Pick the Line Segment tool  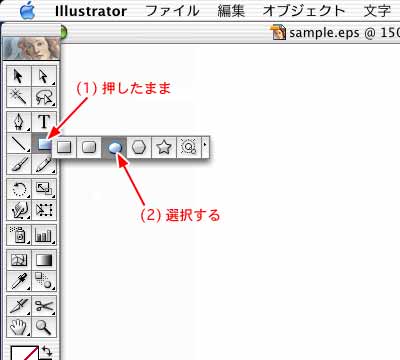click(x=19, y=143)
